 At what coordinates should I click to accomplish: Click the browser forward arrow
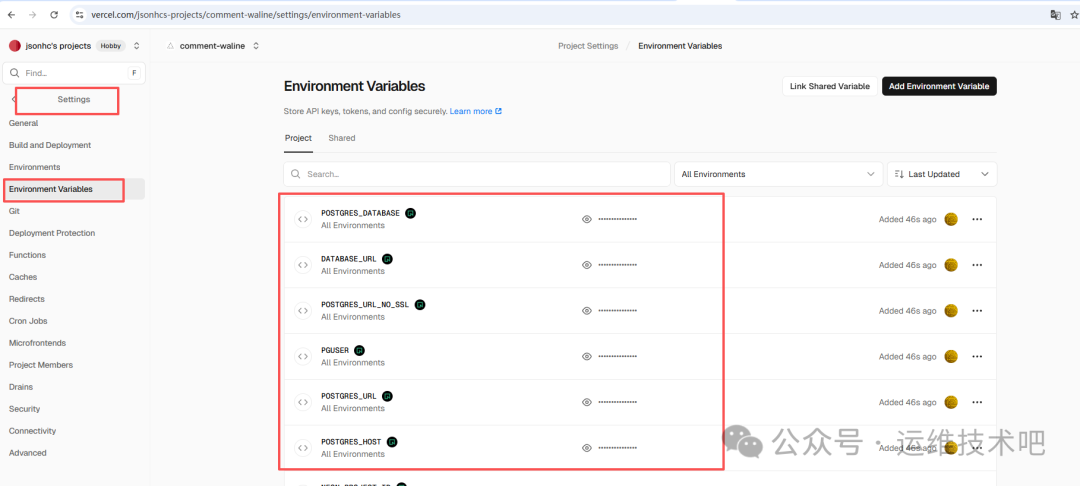pyautogui.click(x=32, y=14)
